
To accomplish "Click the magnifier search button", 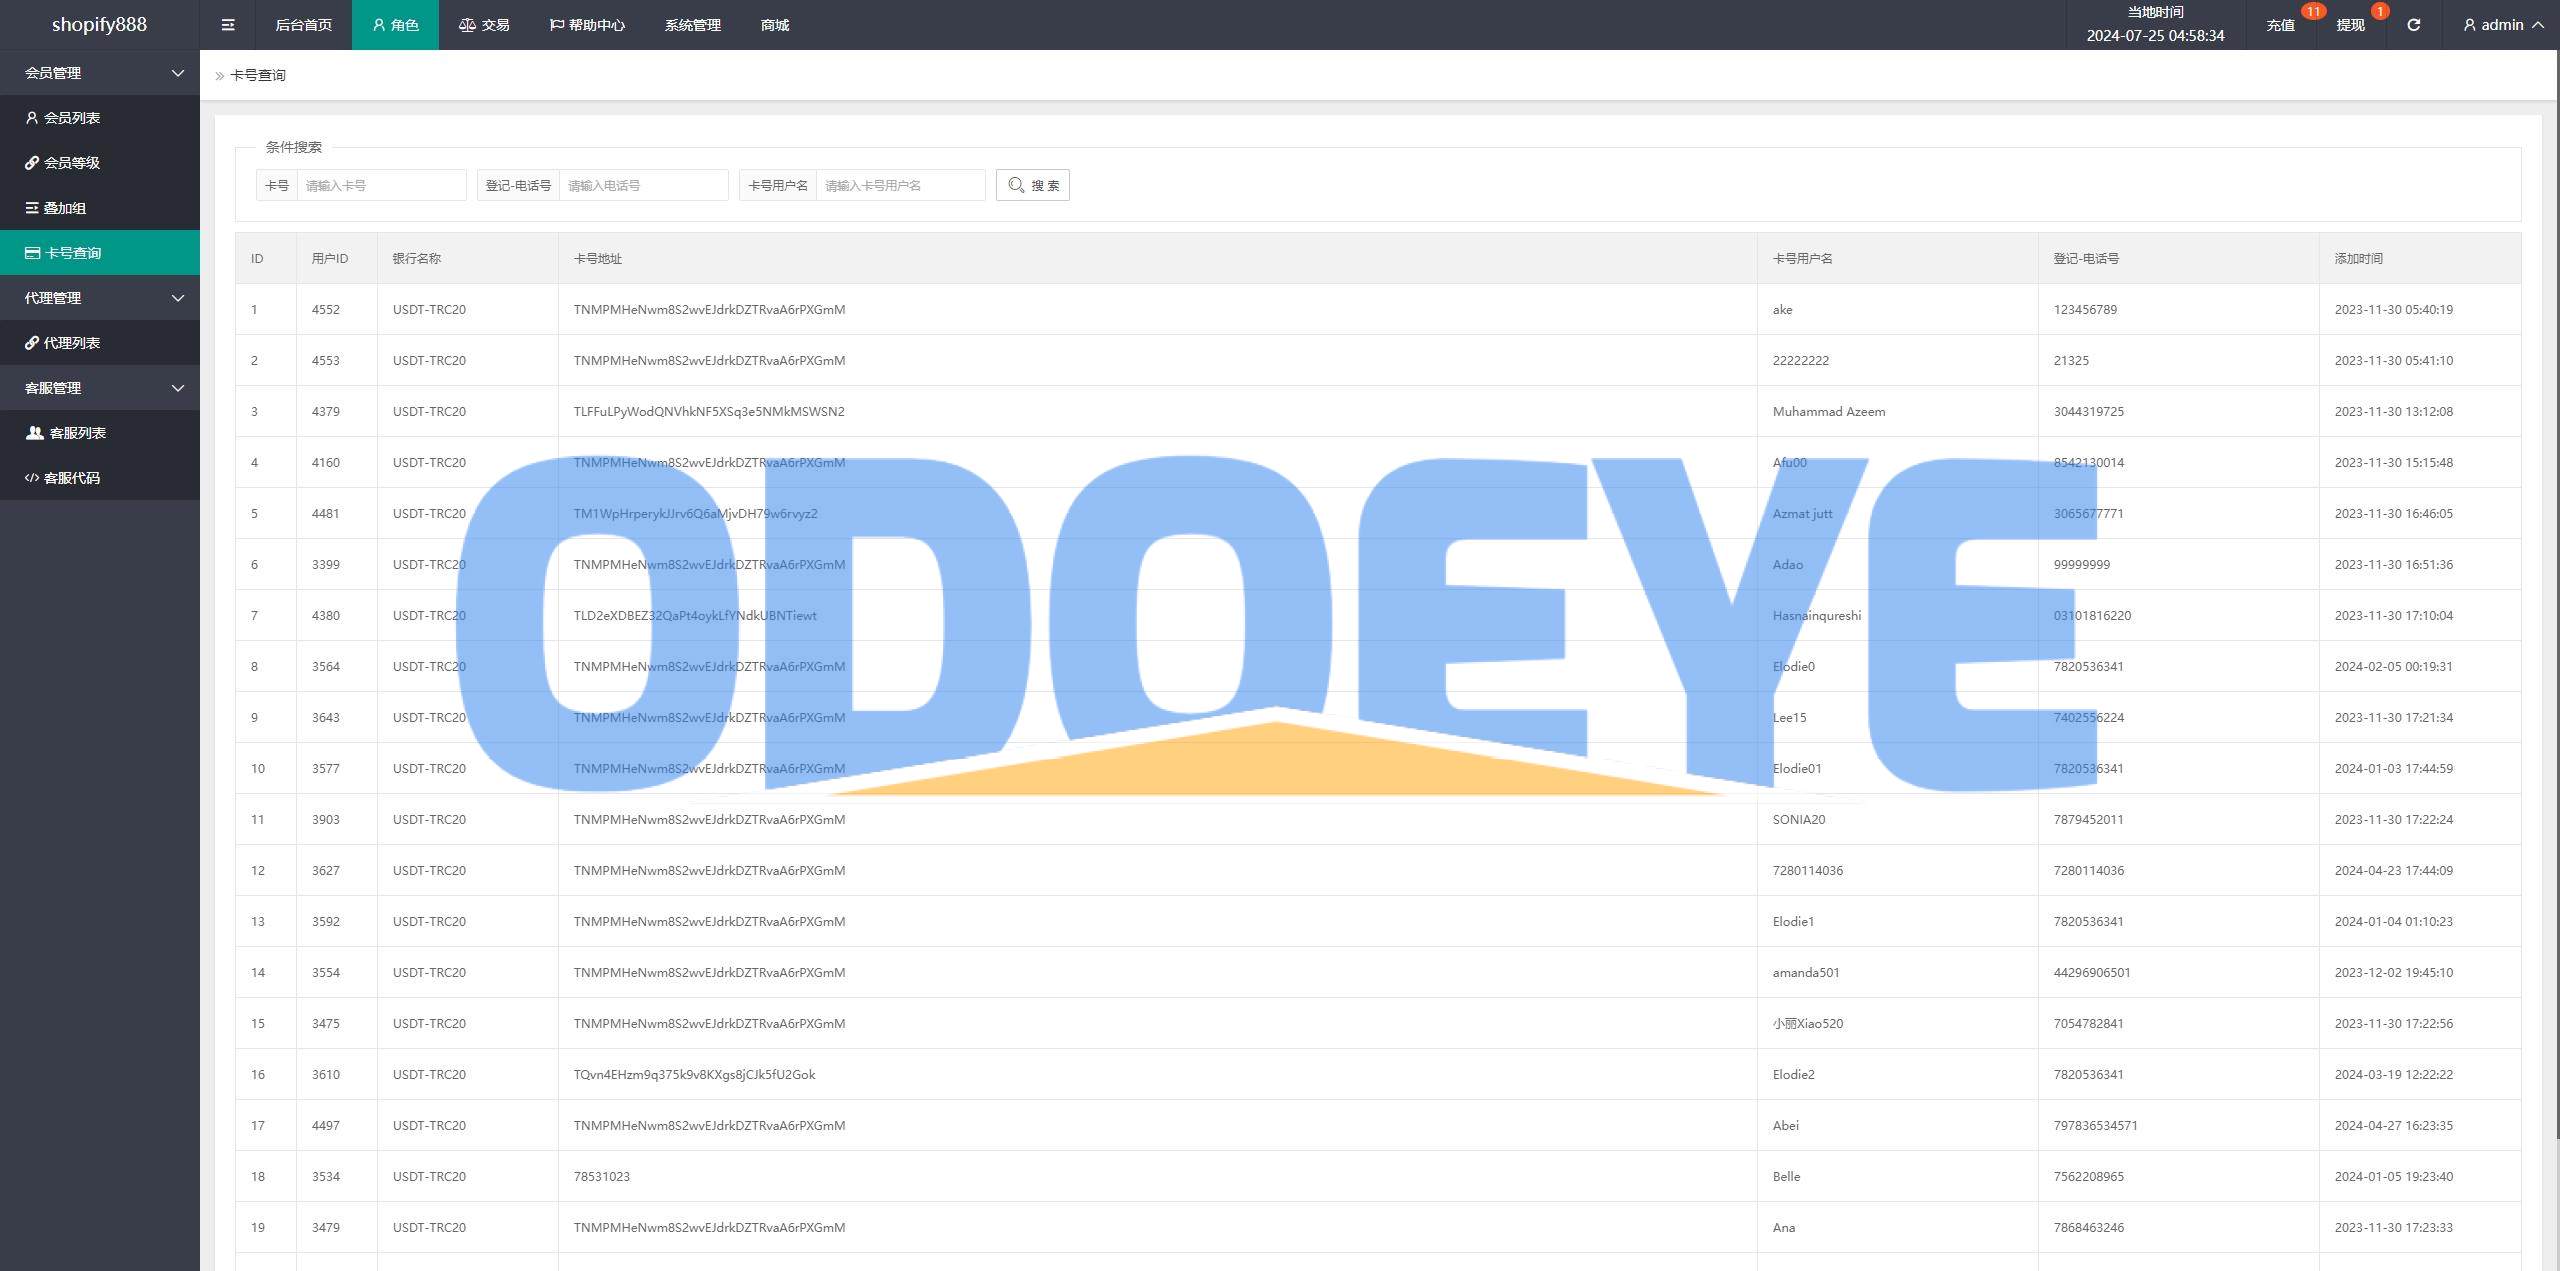I will (x=1032, y=185).
